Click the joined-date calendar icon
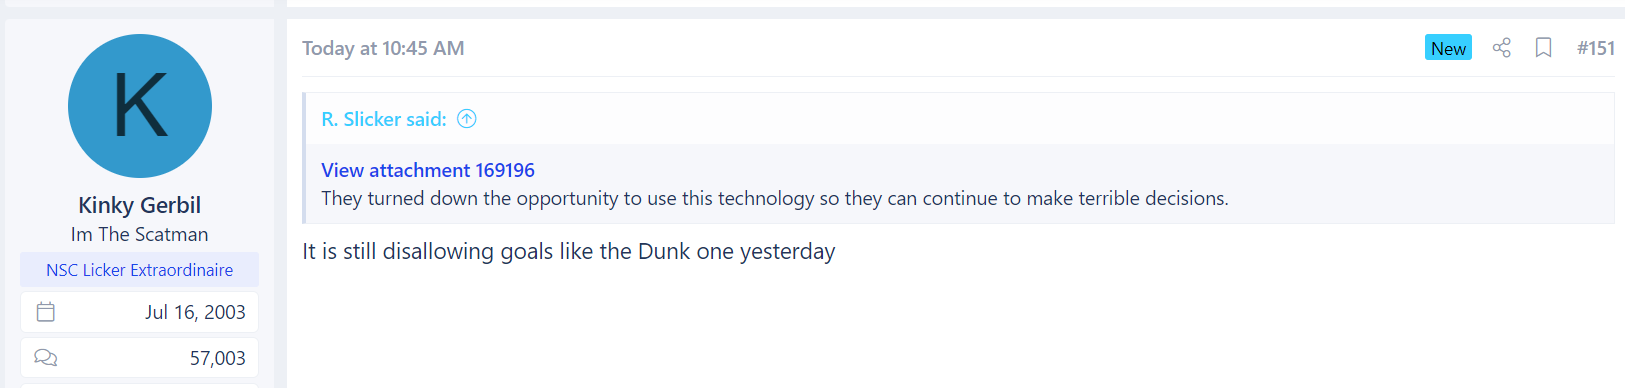The height and width of the screenshot is (388, 1625). (x=46, y=312)
